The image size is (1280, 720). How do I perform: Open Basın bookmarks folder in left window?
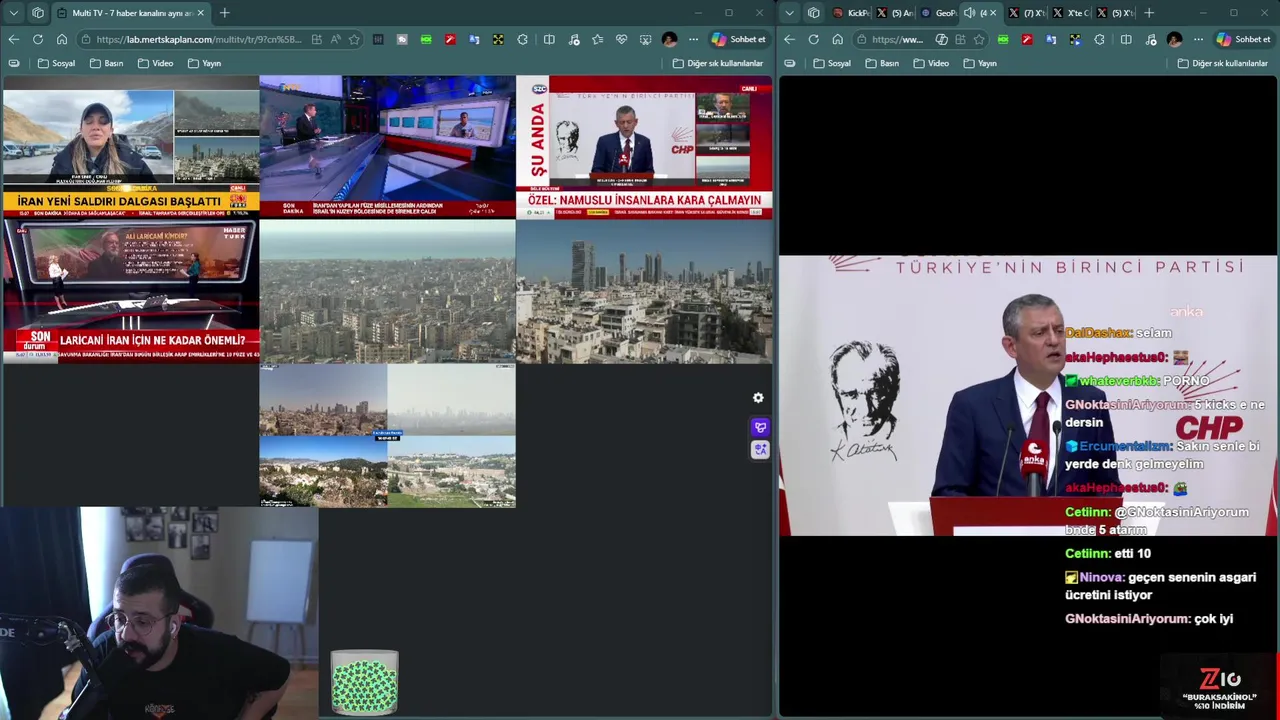tap(106, 63)
